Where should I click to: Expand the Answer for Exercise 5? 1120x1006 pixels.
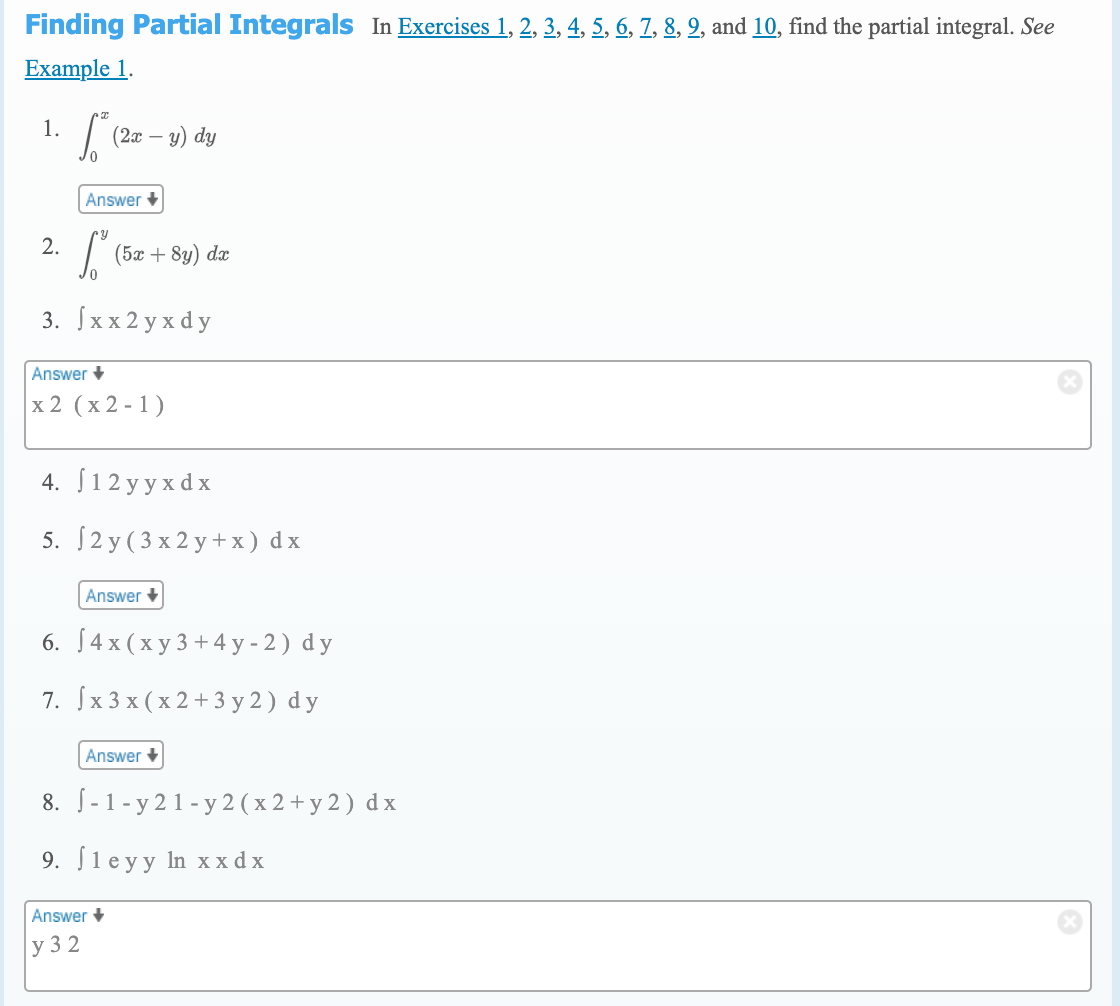[120, 595]
